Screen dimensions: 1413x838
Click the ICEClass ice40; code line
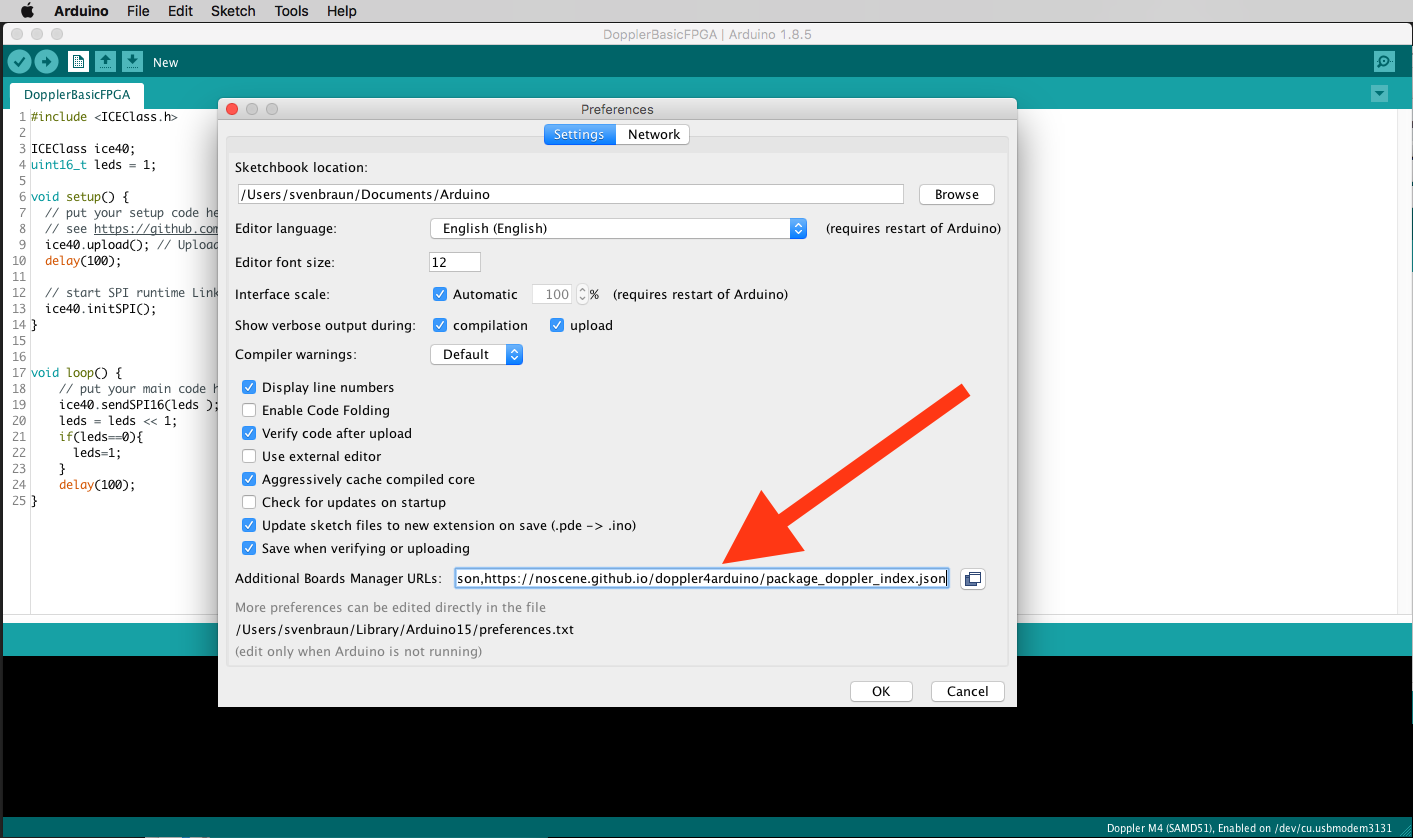tap(83, 149)
